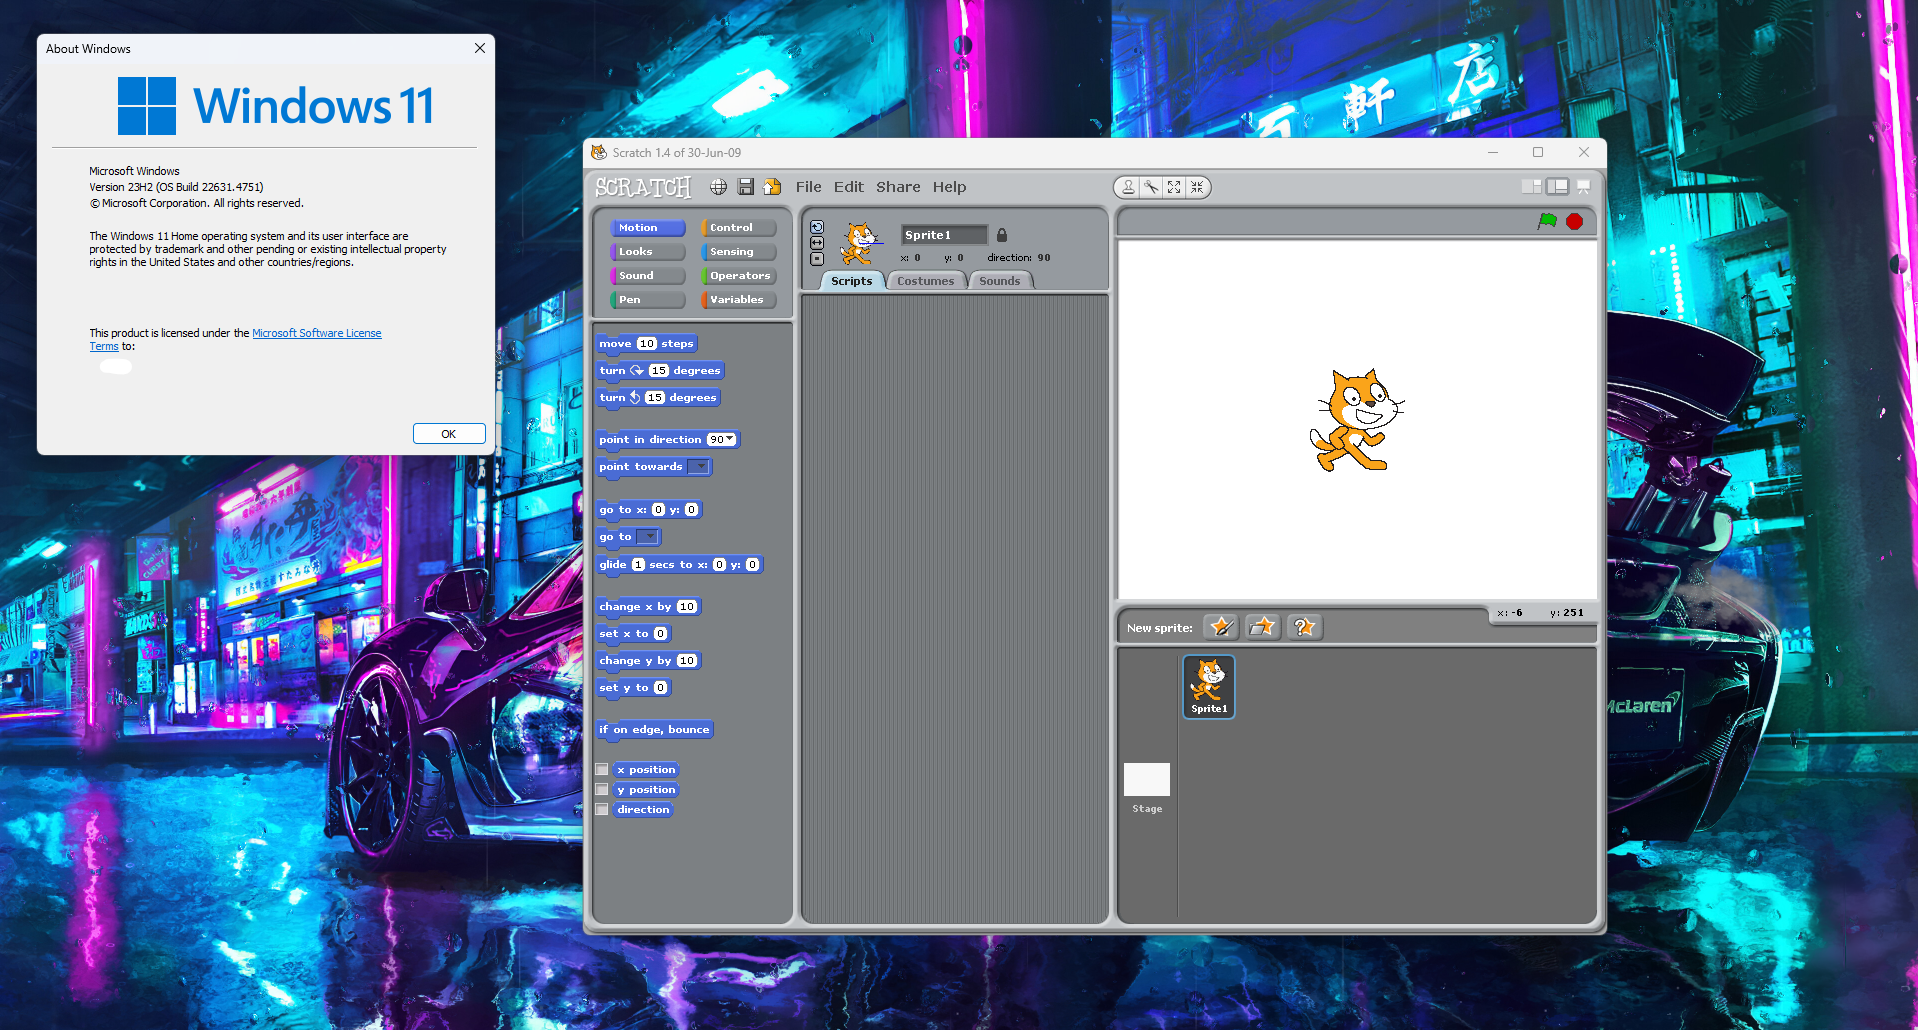Click the cat sprite on the stage

click(x=1356, y=420)
